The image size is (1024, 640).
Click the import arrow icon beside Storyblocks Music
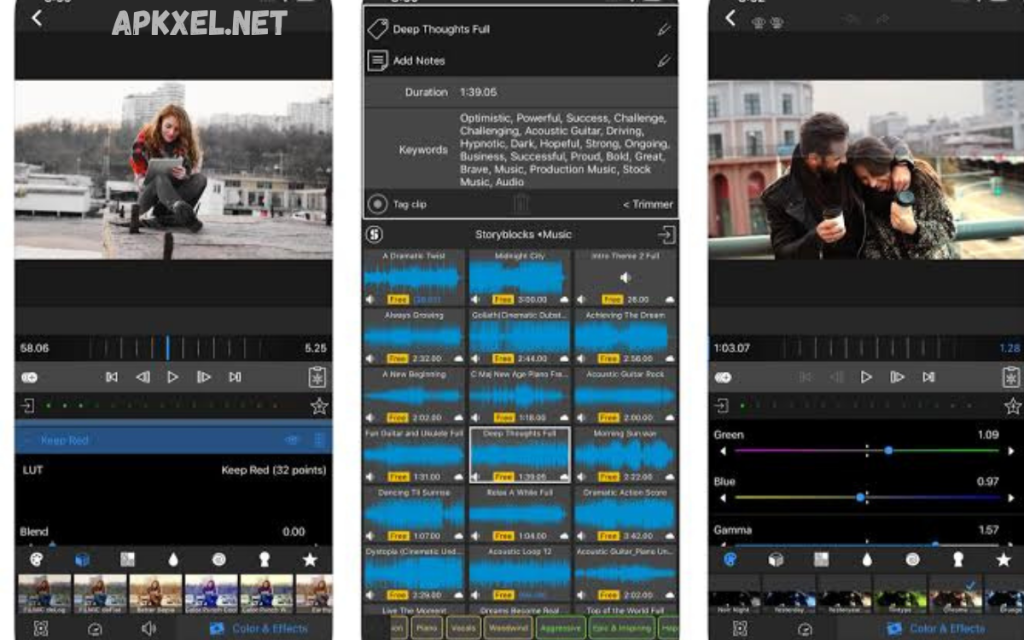point(666,234)
